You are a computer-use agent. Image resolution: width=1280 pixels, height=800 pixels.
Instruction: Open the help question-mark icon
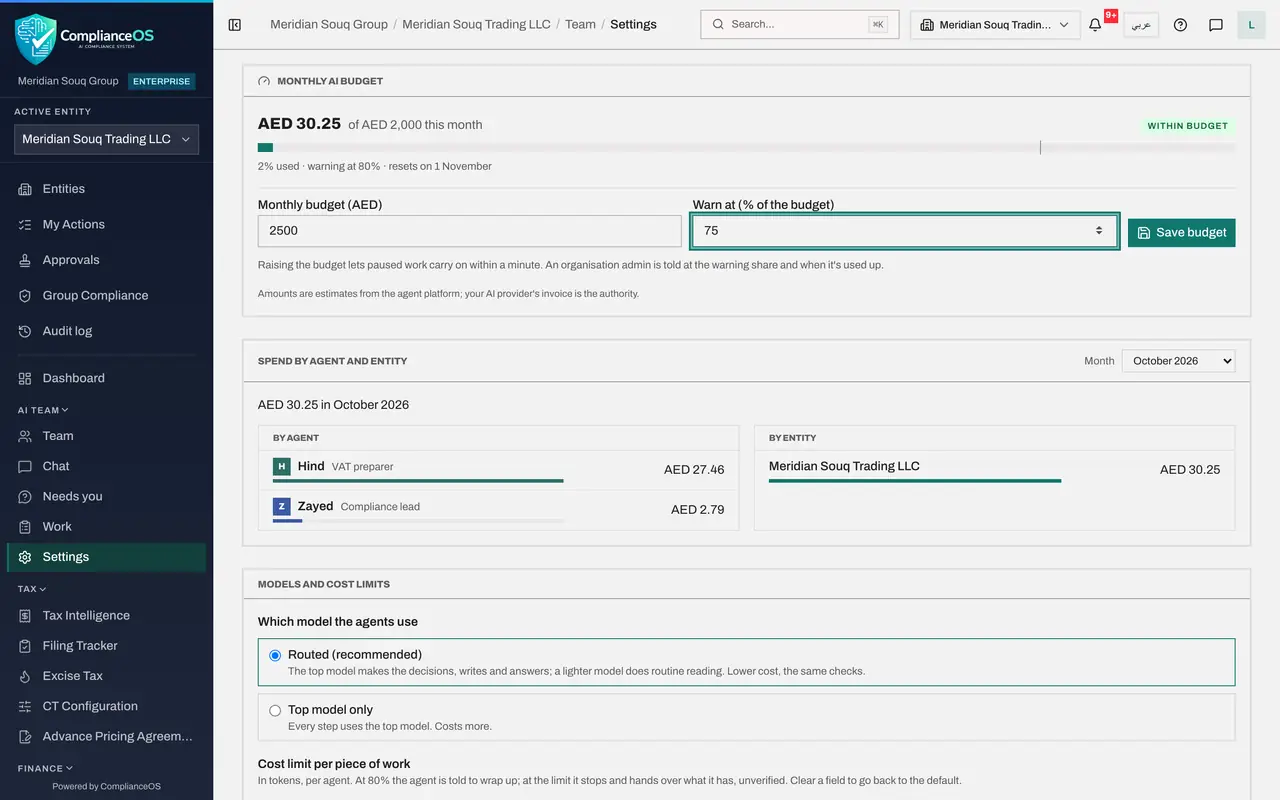coord(1180,25)
